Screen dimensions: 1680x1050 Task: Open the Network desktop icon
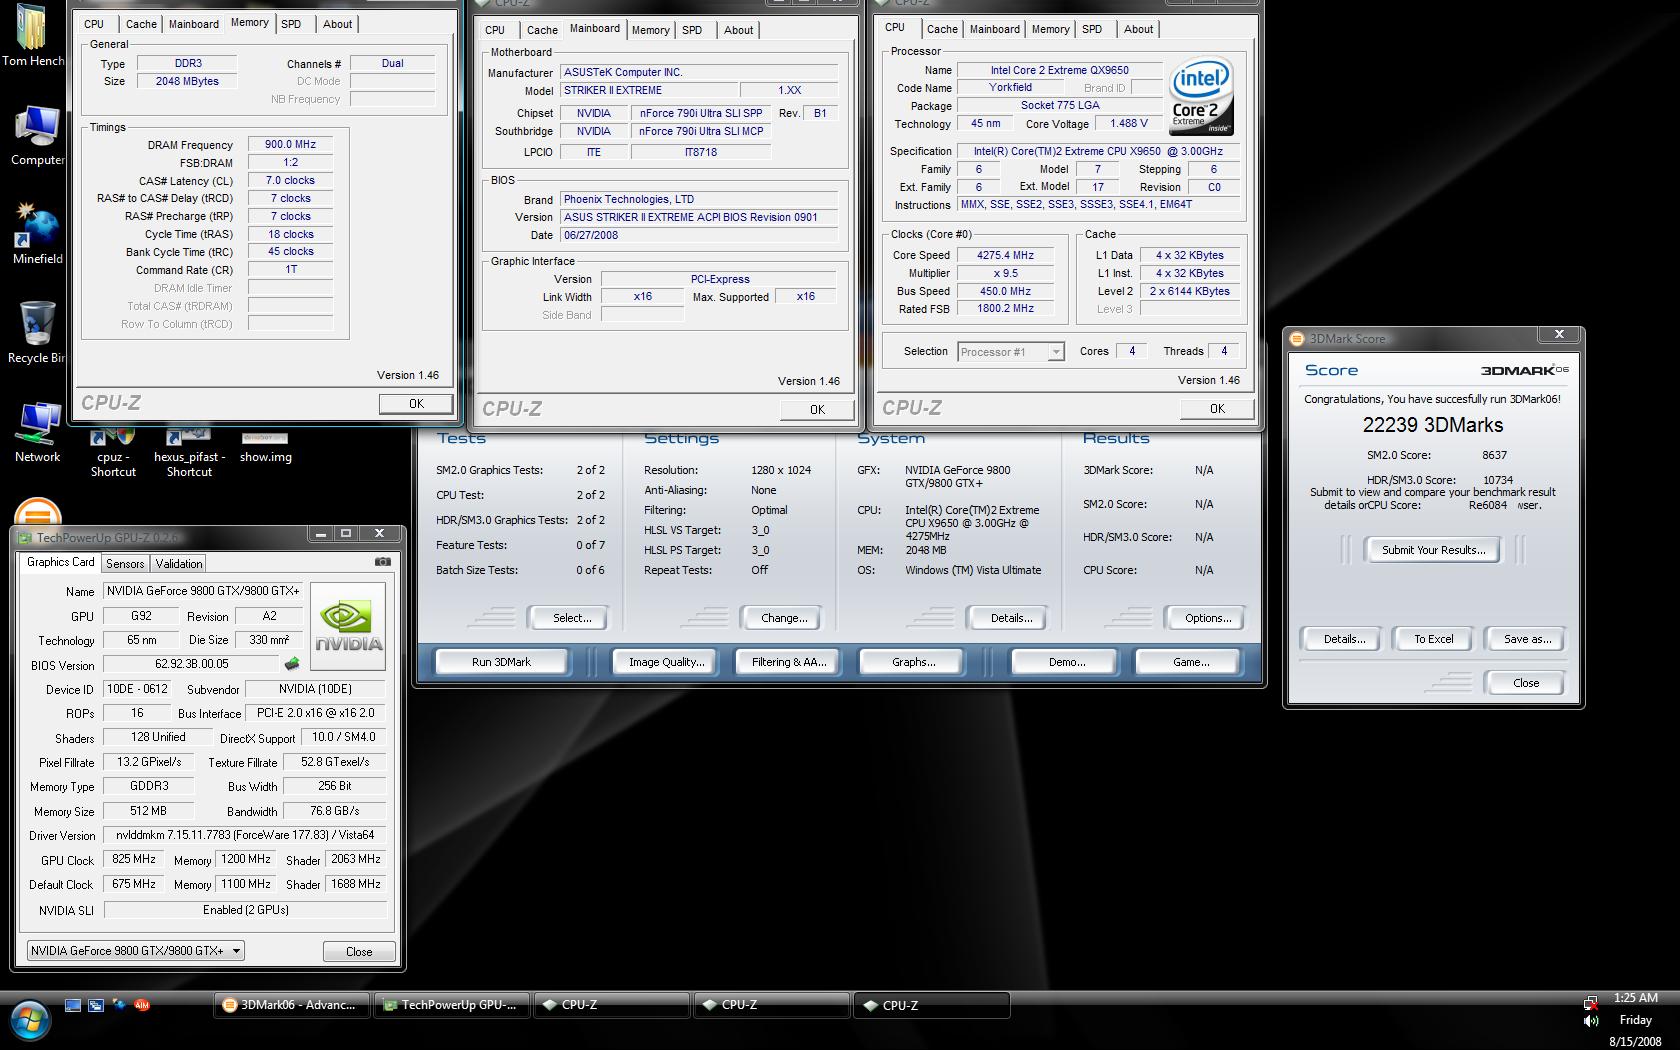(x=37, y=432)
